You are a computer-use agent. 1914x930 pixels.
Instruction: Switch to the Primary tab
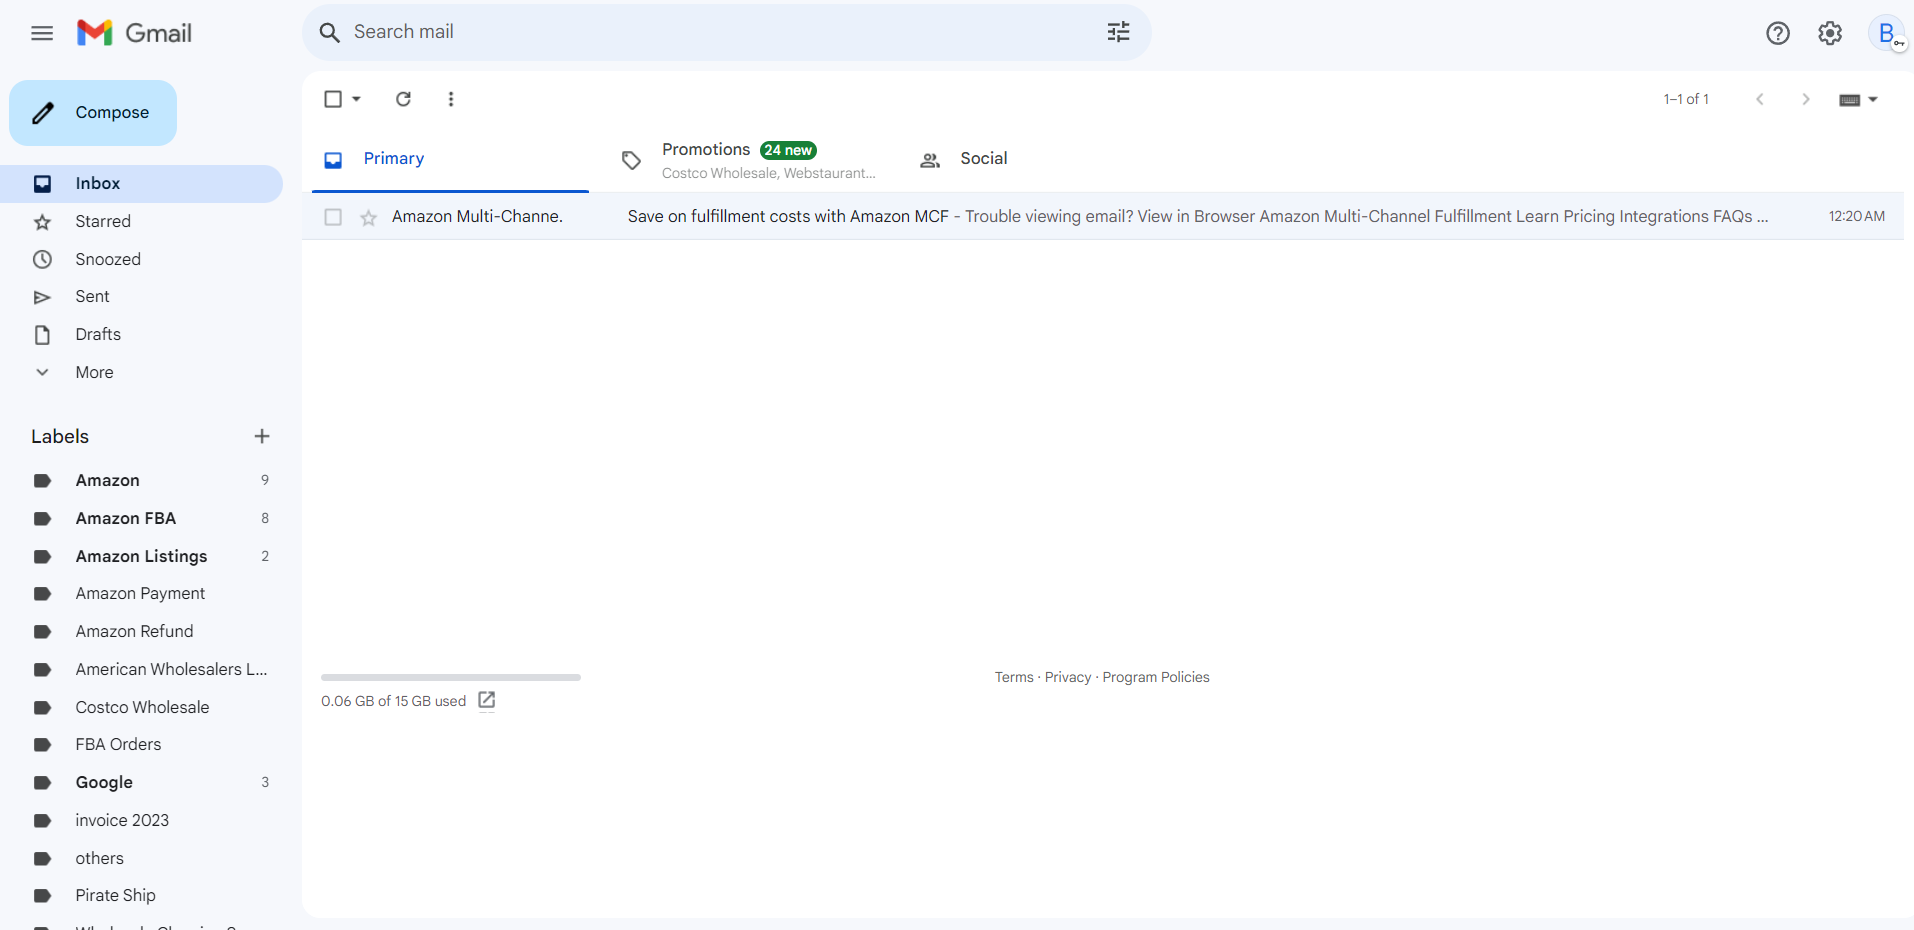click(450, 159)
